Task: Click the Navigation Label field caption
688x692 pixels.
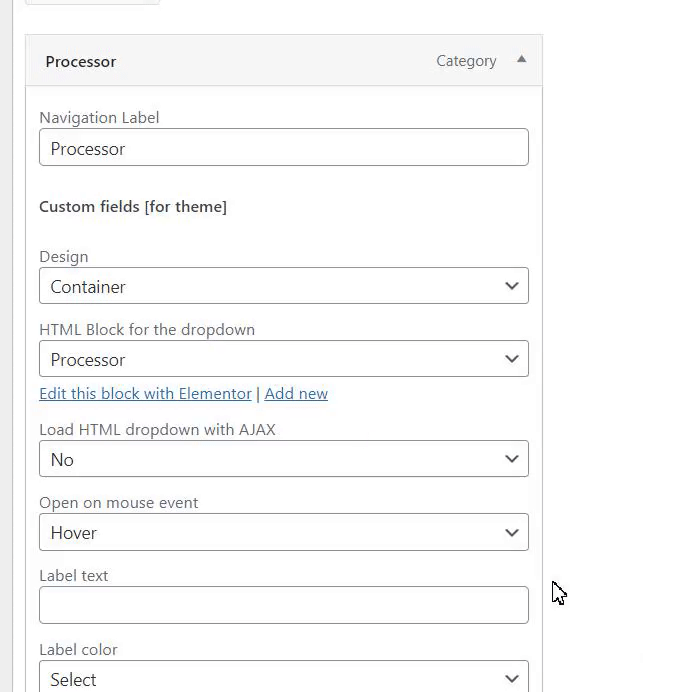Action: [99, 117]
